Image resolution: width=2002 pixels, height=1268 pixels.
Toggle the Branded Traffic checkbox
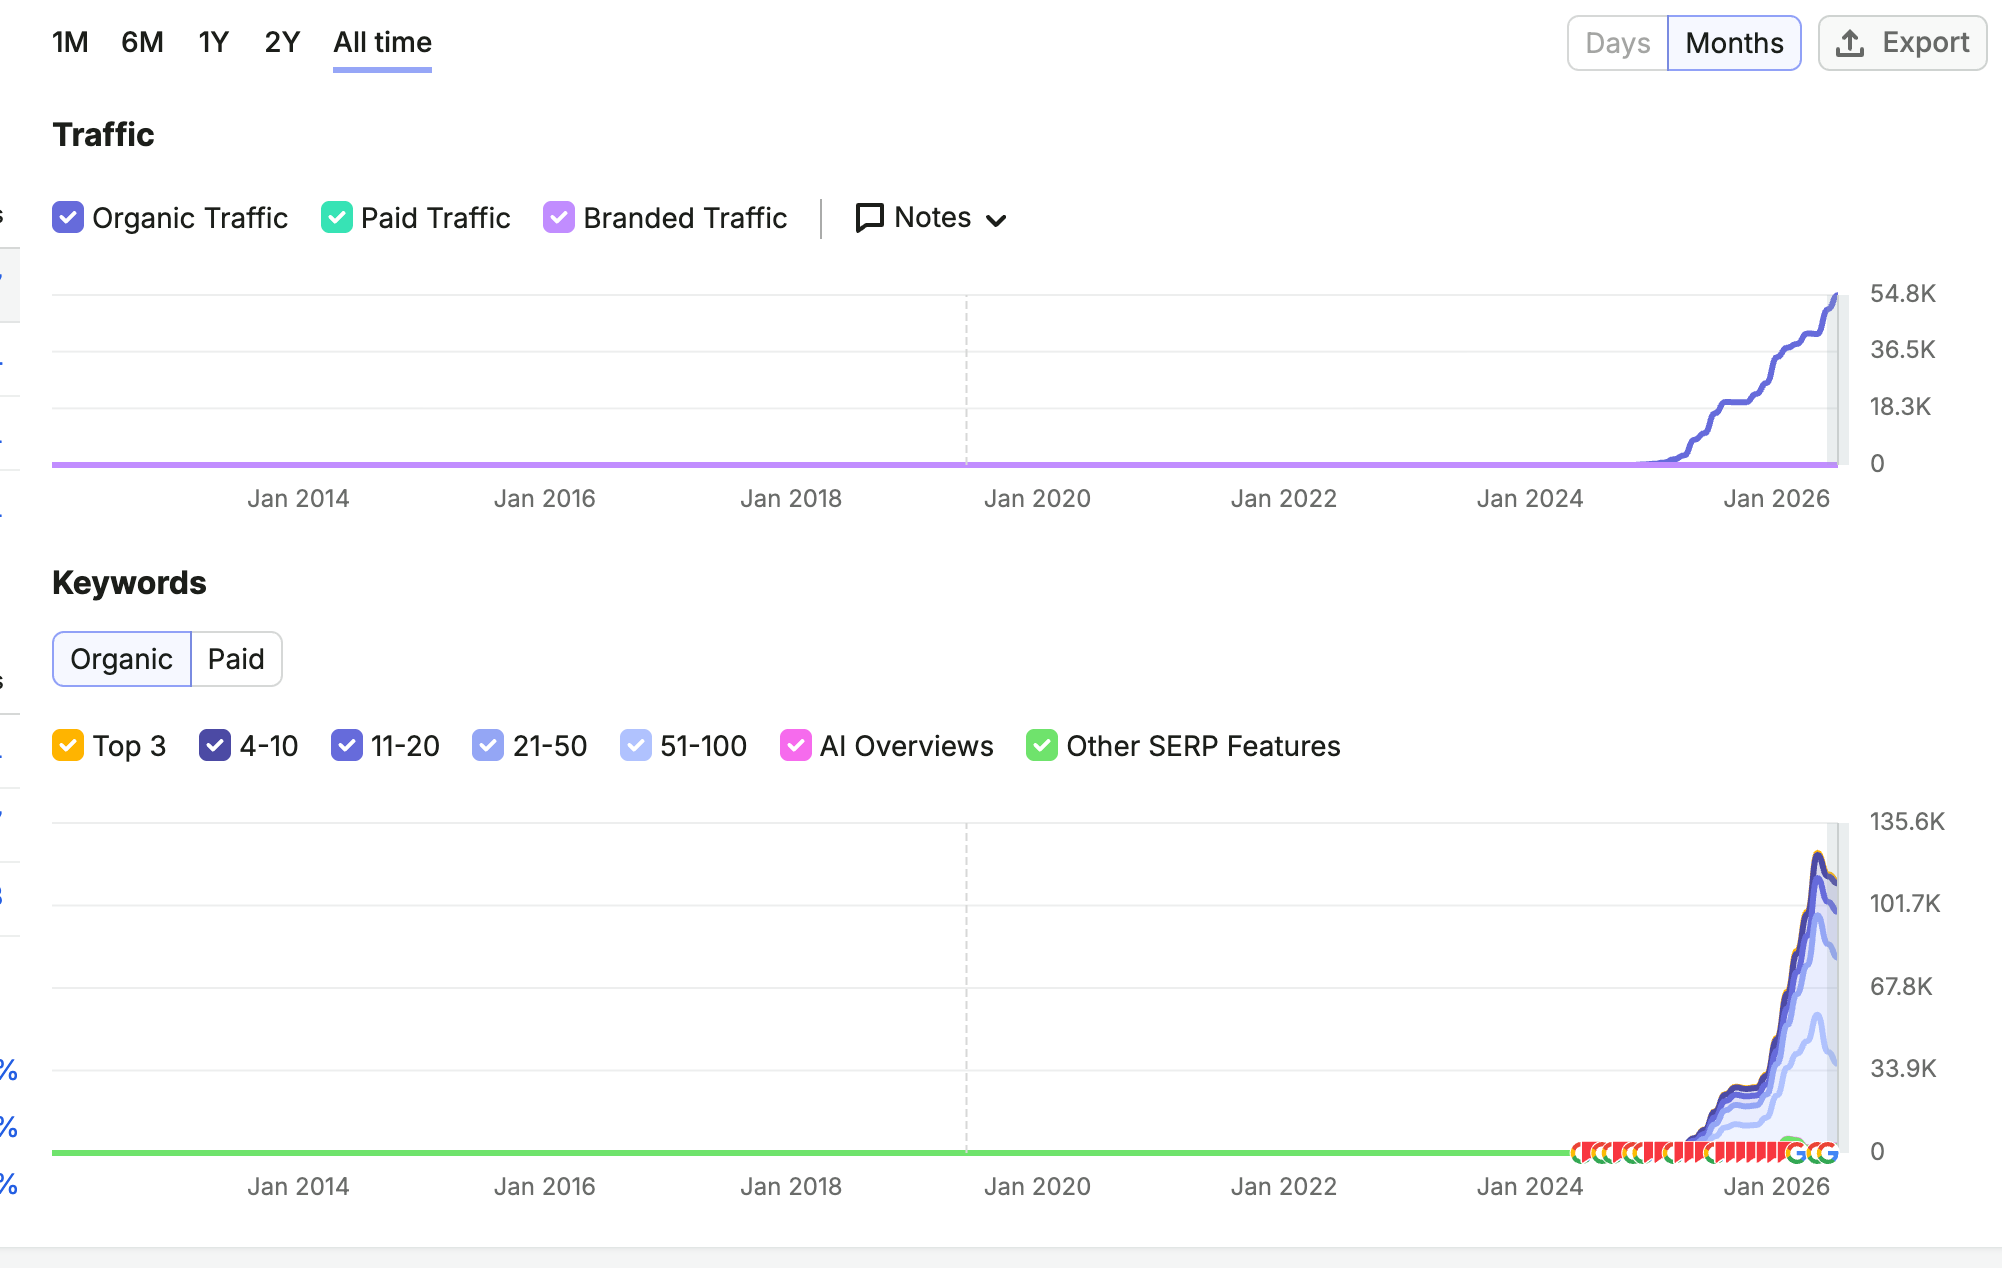(x=559, y=217)
